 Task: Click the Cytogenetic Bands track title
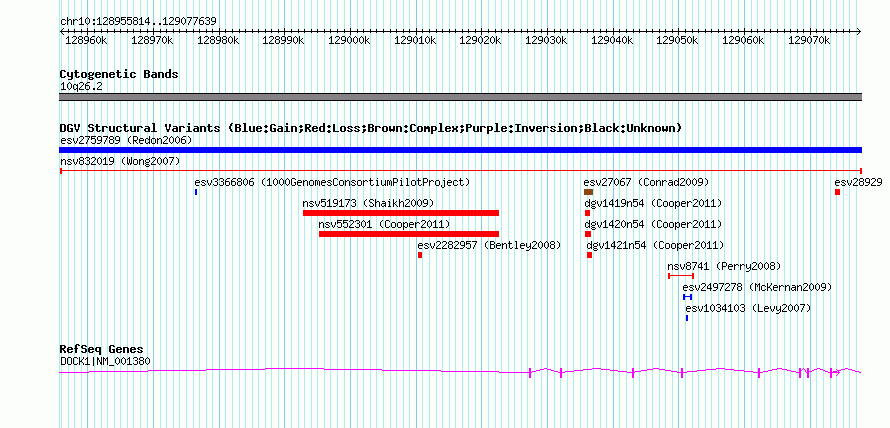[x=119, y=74]
